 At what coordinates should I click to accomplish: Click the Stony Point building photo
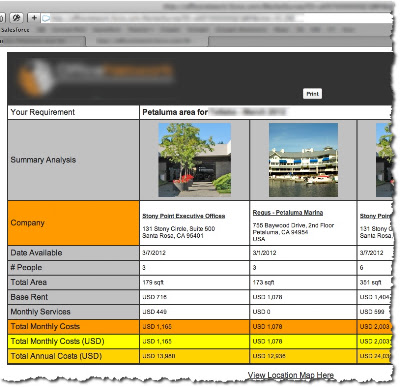(x=195, y=160)
